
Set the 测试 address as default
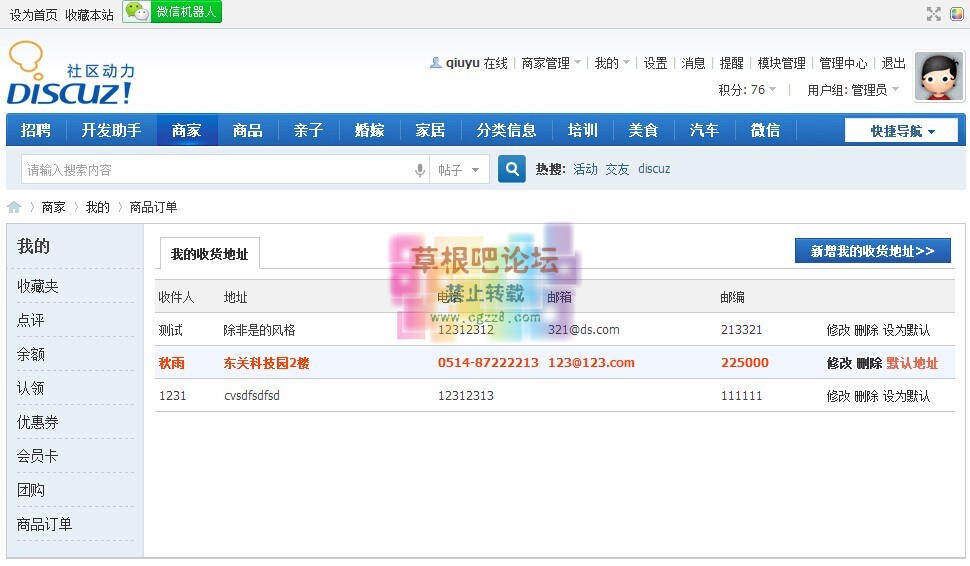click(x=906, y=330)
